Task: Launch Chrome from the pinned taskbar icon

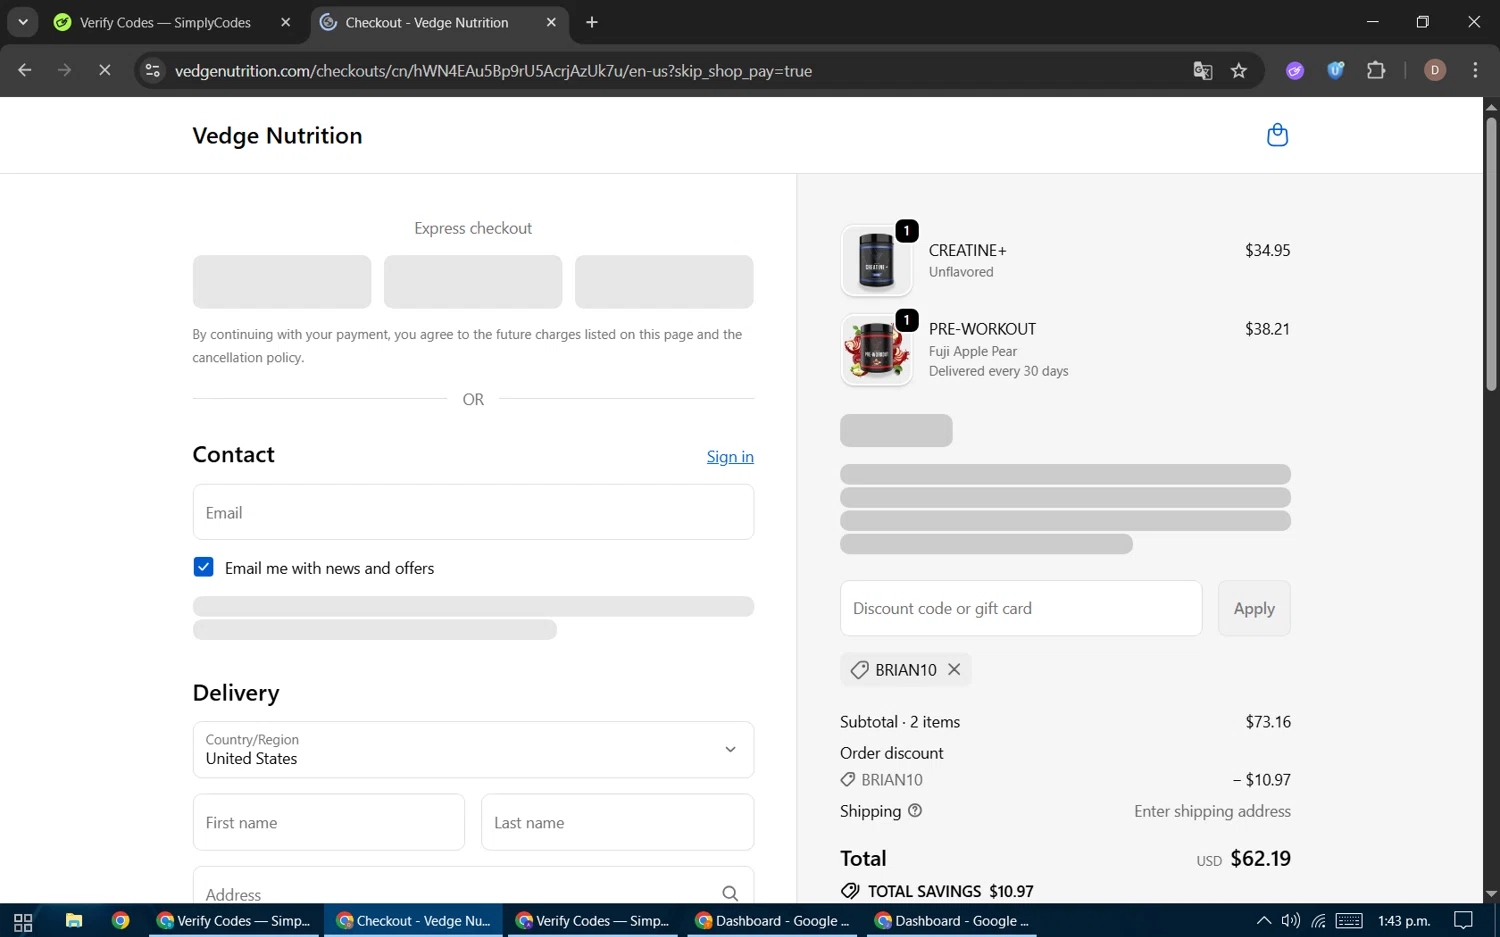Action: pyautogui.click(x=120, y=921)
